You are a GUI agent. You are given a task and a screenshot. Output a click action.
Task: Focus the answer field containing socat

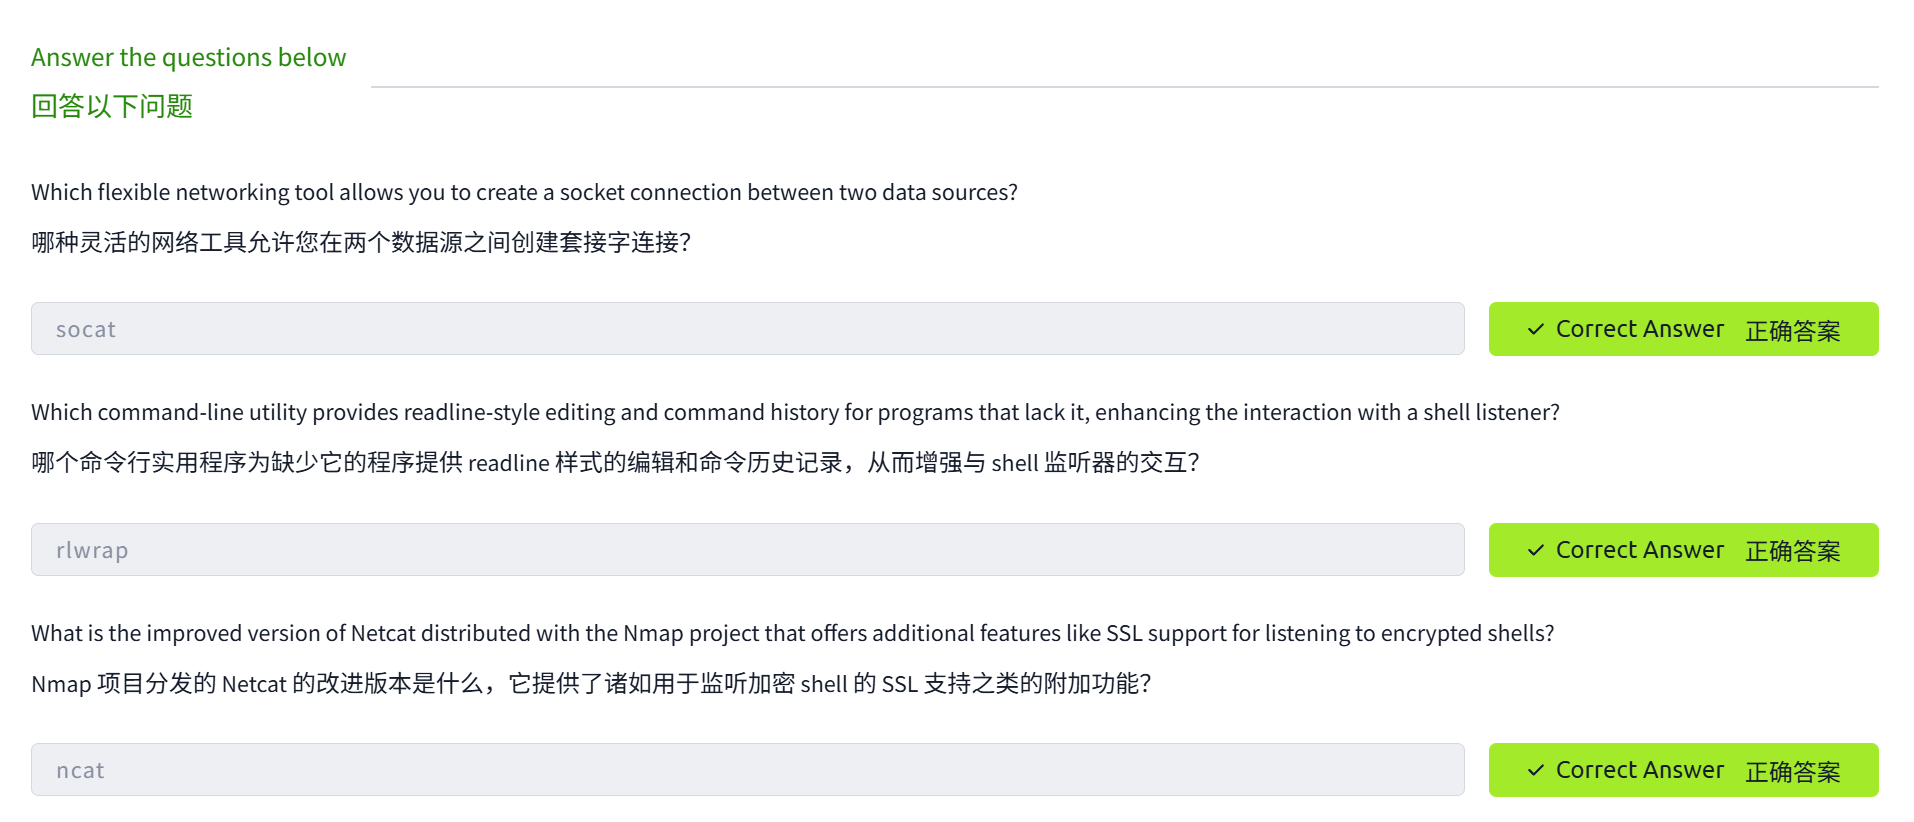pyautogui.click(x=747, y=329)
